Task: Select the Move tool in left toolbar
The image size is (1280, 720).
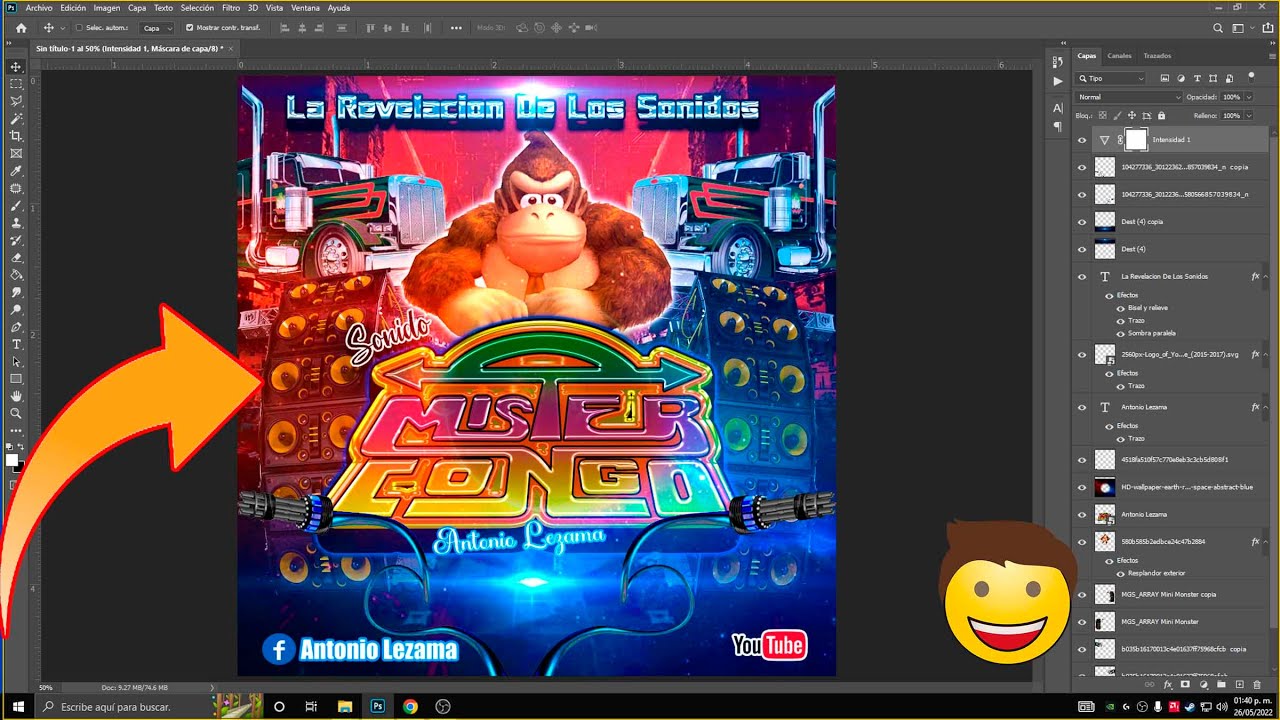Action: click(16, 67)
